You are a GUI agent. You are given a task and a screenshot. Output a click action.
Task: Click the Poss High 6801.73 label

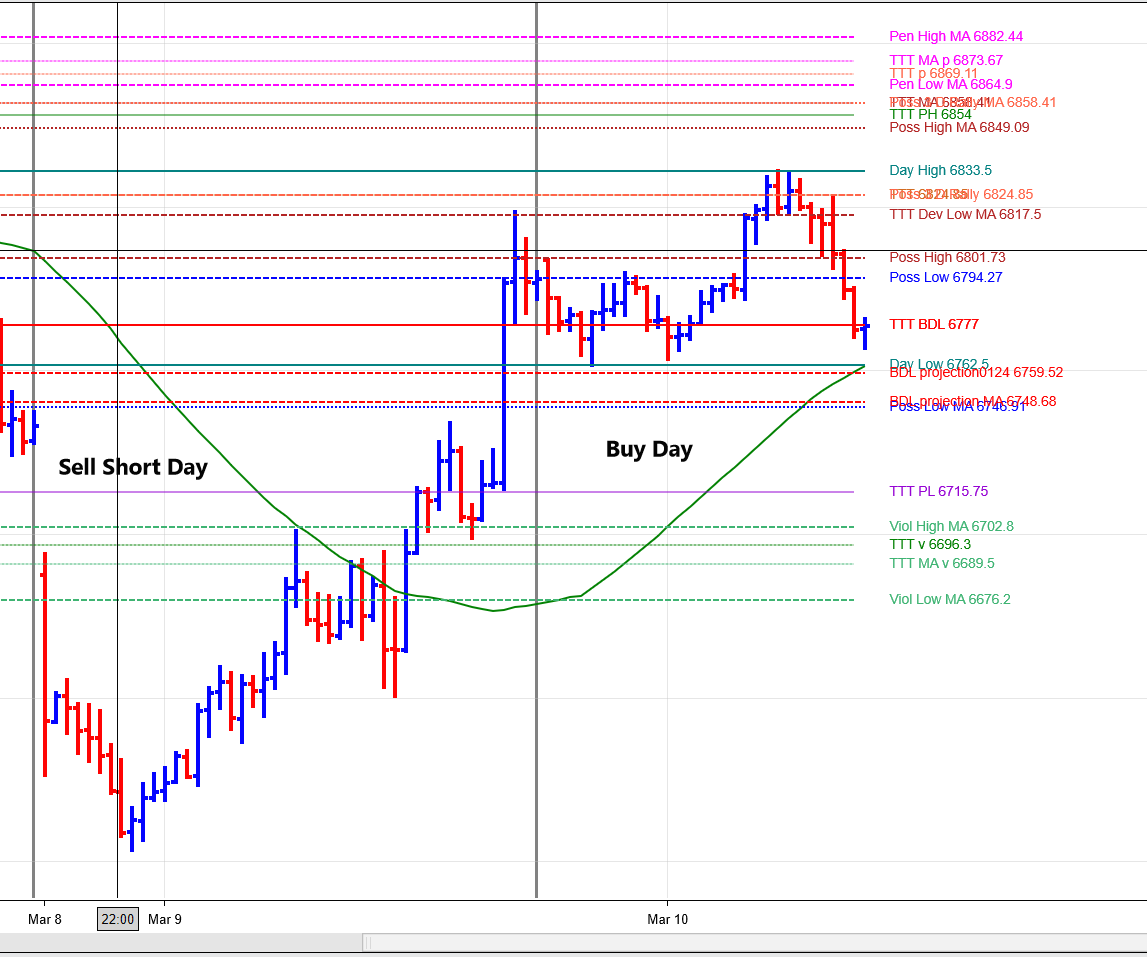click(x=947, y=258)
